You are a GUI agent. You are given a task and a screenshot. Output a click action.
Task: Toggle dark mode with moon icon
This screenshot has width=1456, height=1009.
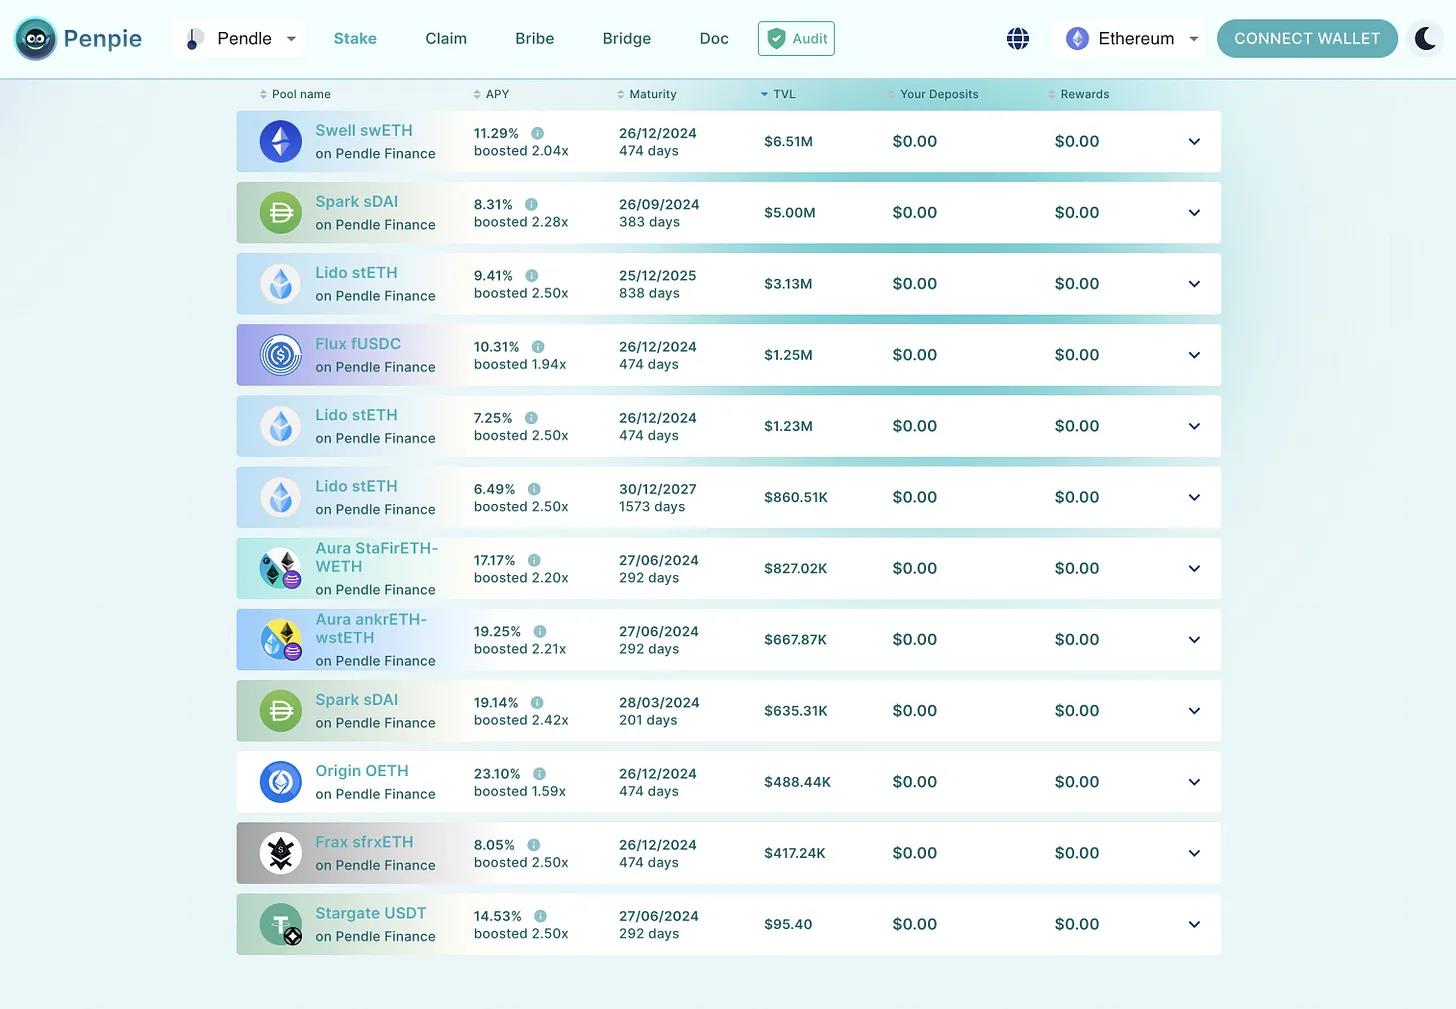pyautogui.click(x=1425, y=39)
